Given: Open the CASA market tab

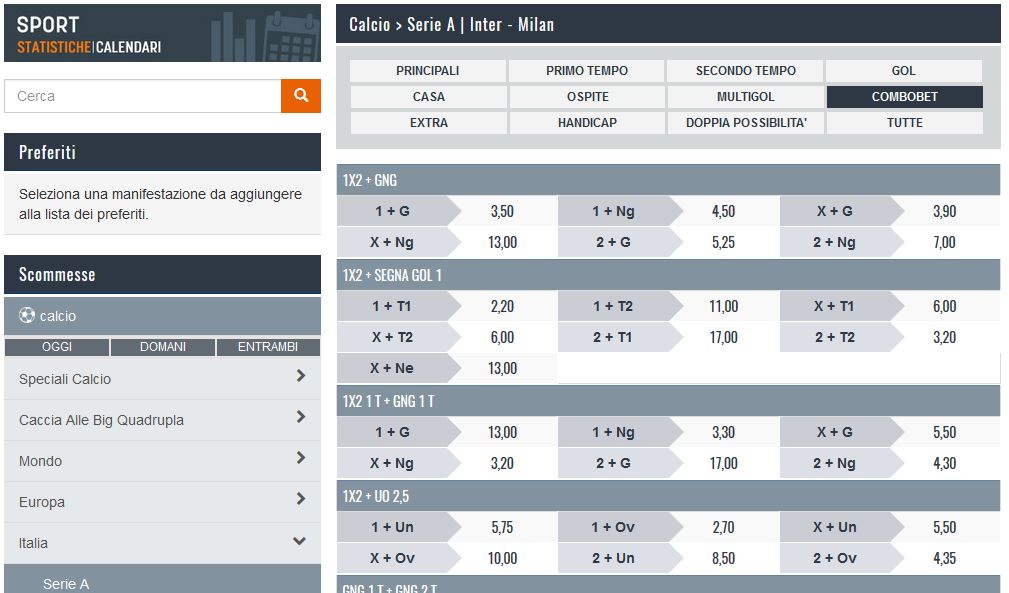Looking at the screenshot, I should 428,96.
